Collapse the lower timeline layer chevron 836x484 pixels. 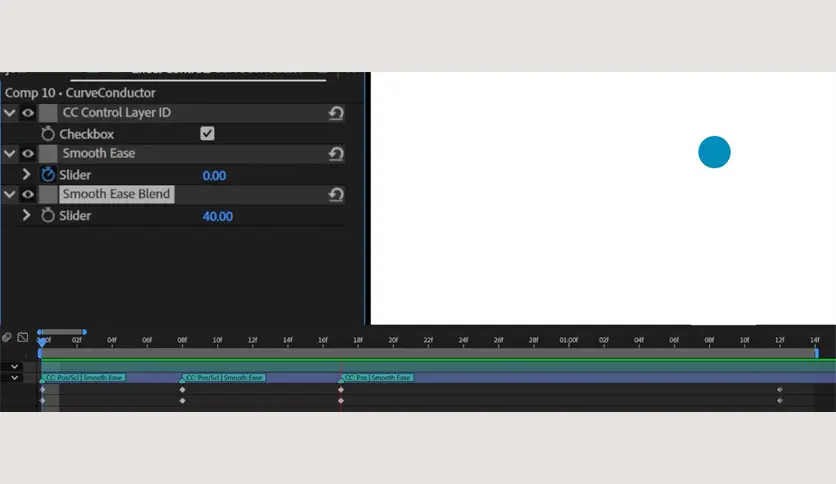(x=14, y=378)
